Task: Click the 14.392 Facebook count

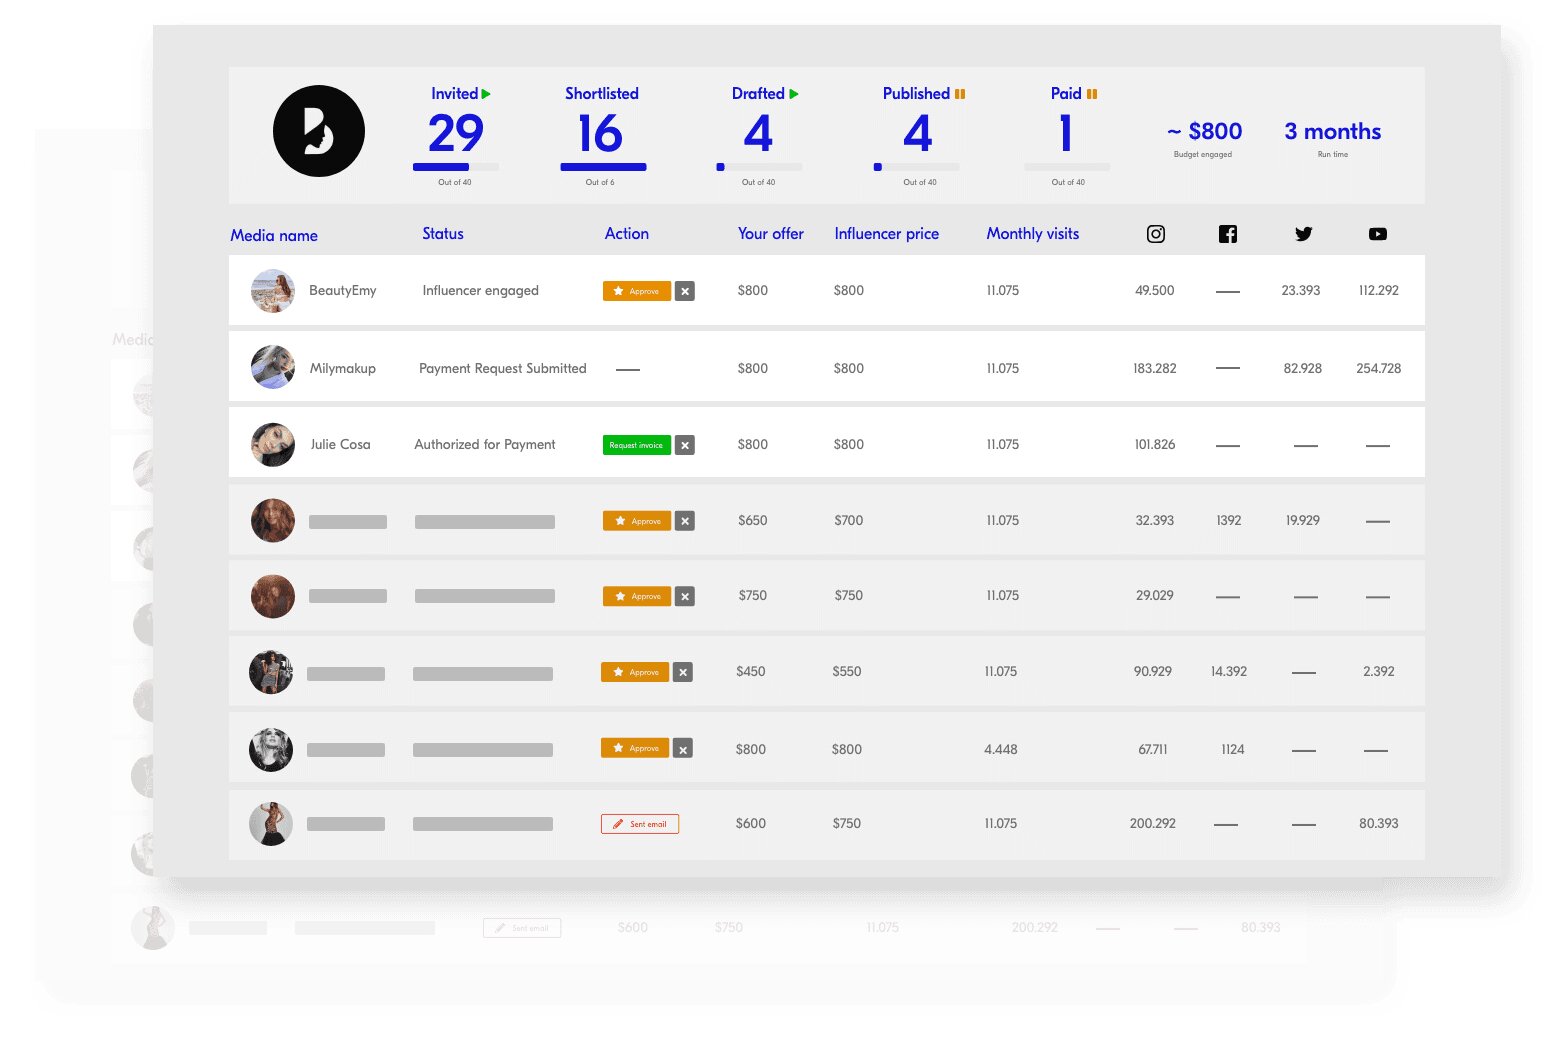Action: (1229, 672)
